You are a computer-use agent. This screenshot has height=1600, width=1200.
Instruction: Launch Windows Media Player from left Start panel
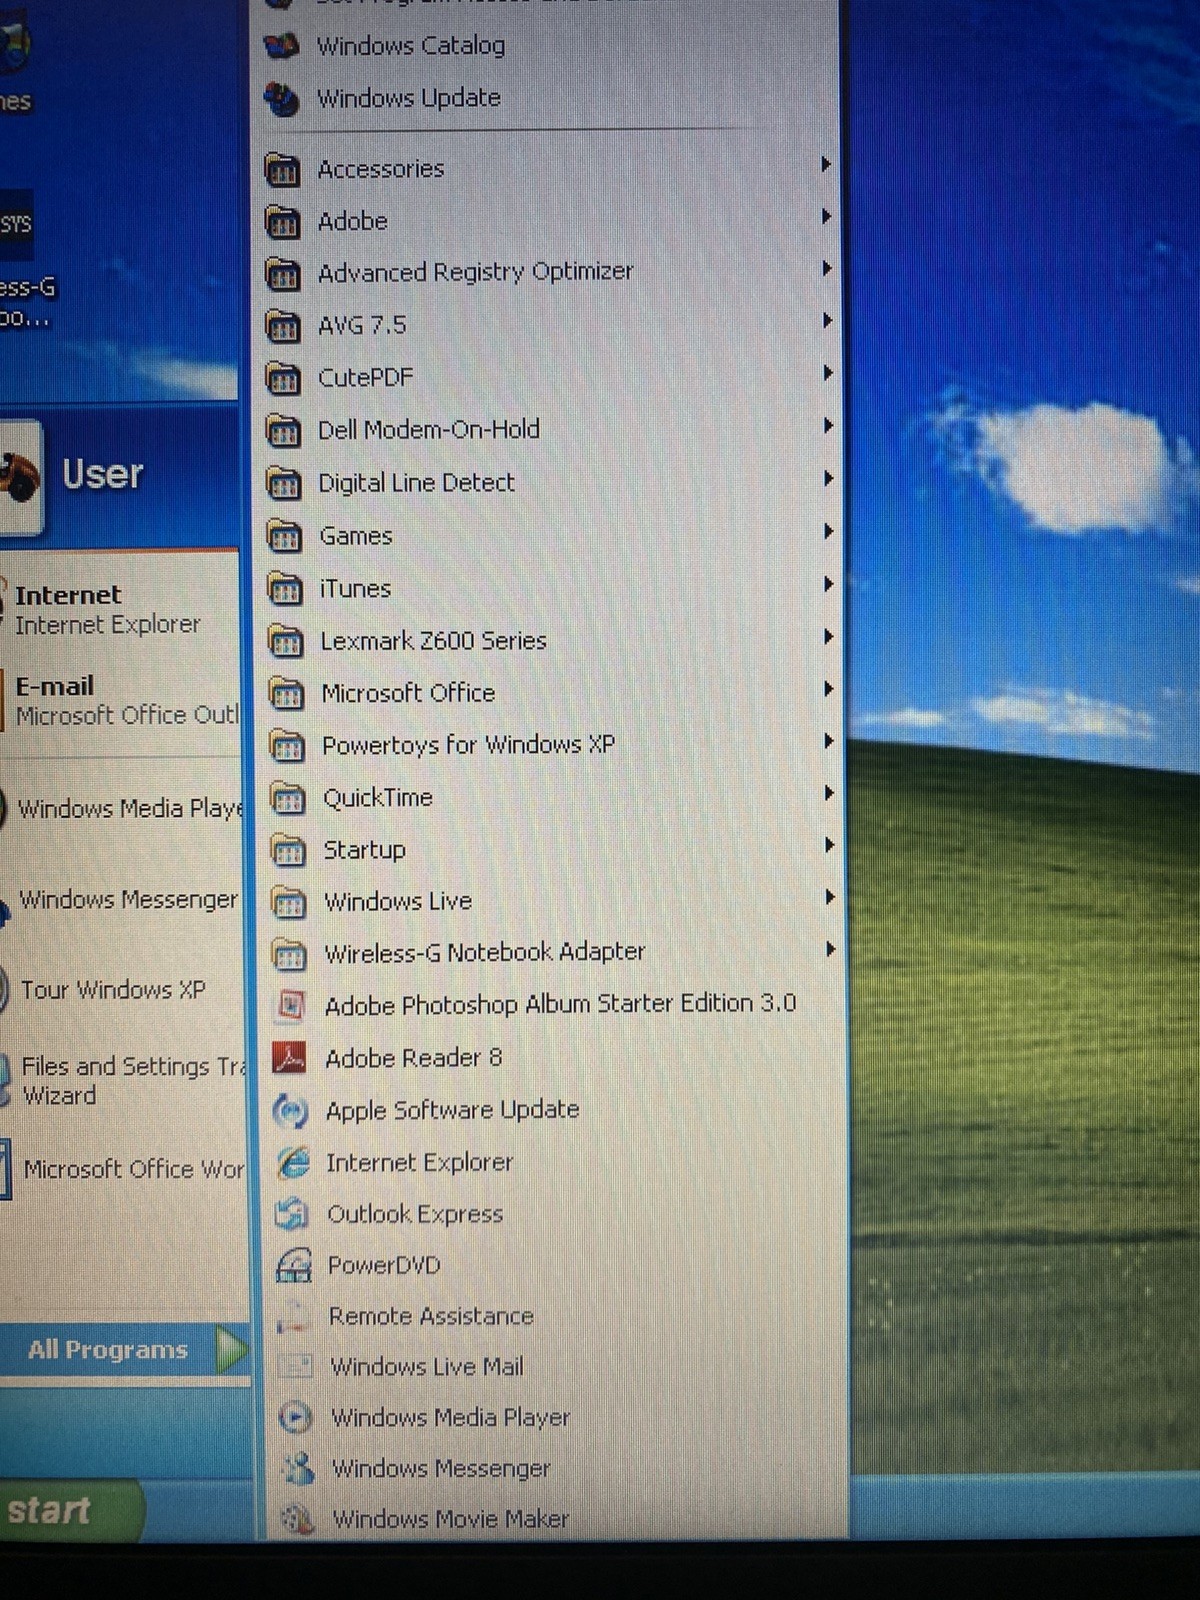point(122,808)
